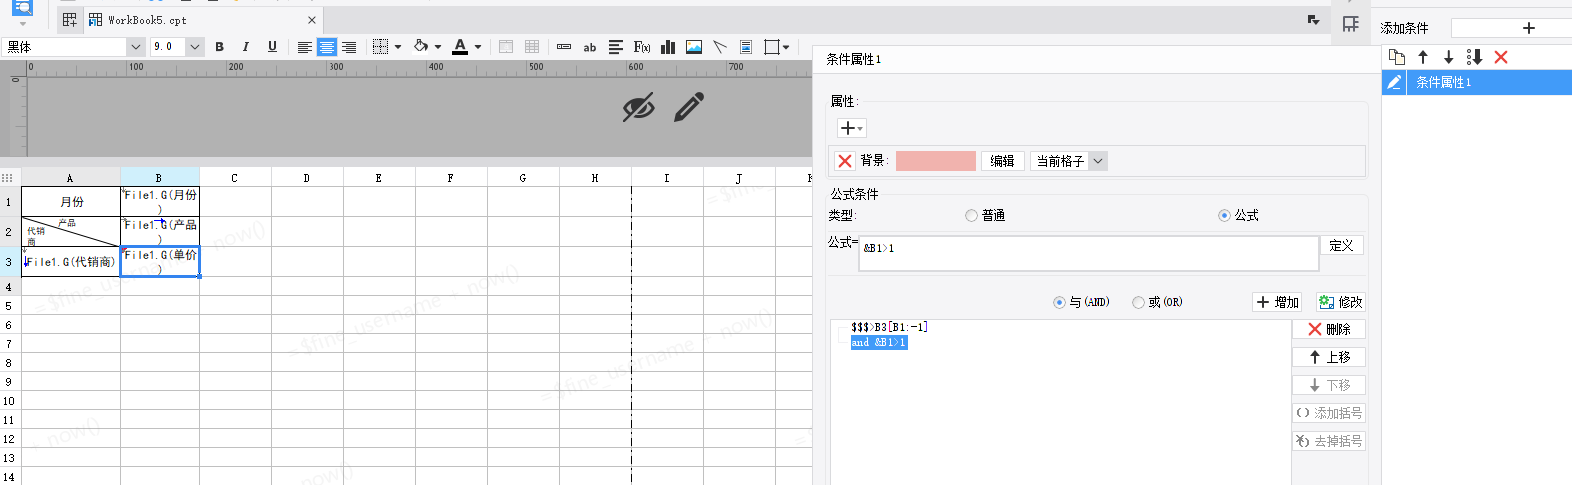Click the font color A icon
The image size is (1572, 485).
(460, 47)
